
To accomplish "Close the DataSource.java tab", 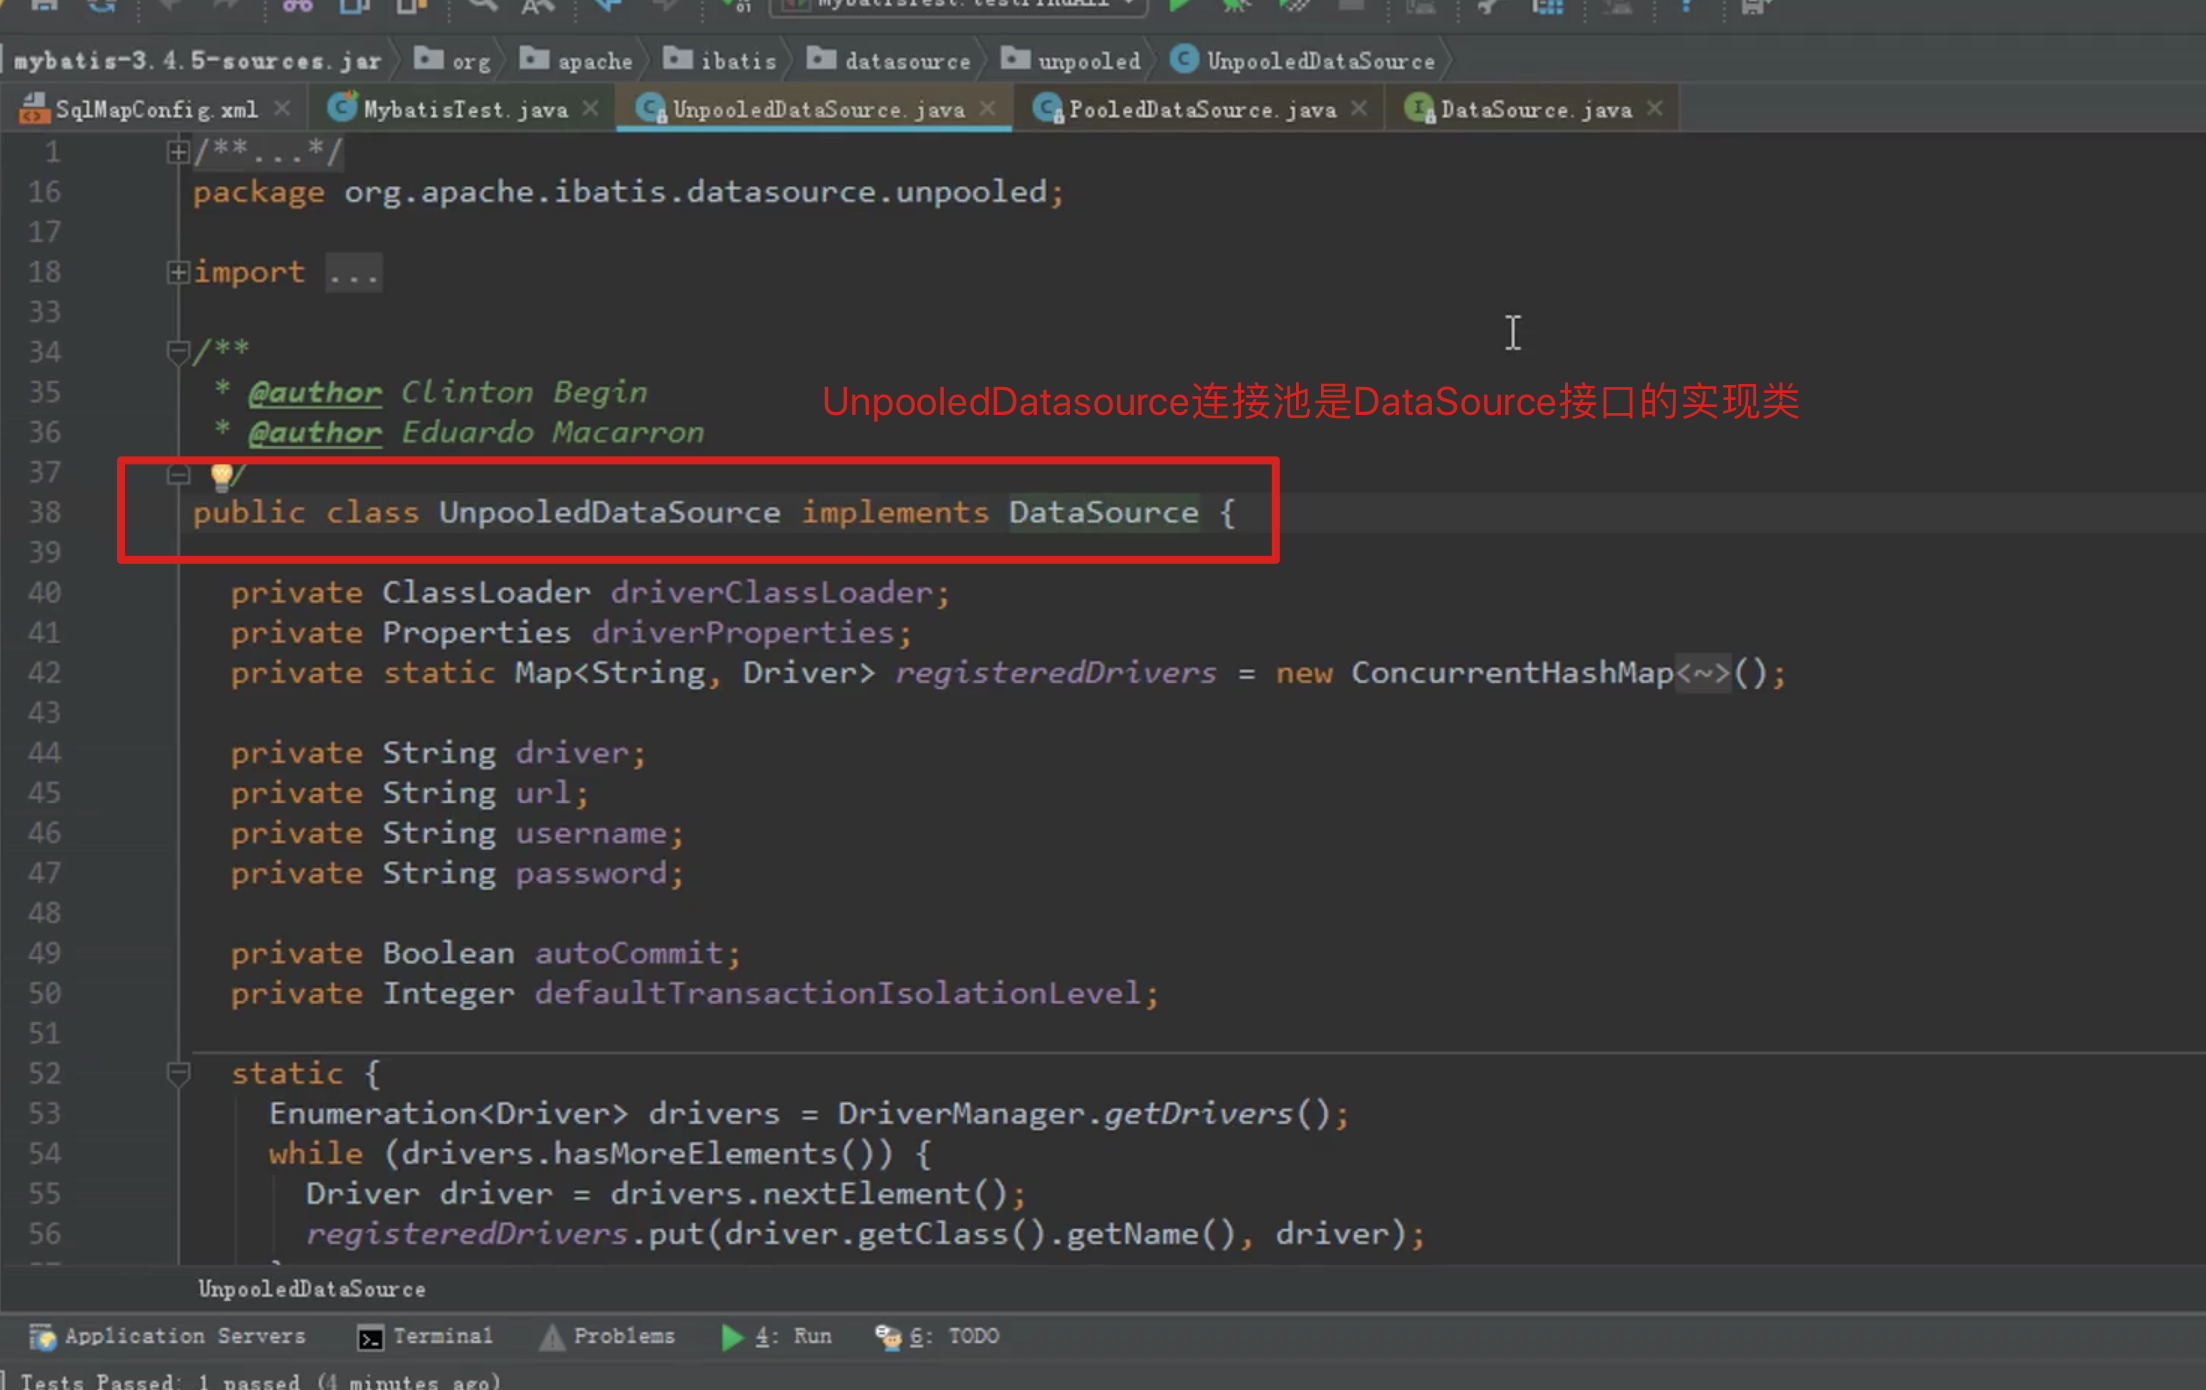I will [x=1655, y=108].
